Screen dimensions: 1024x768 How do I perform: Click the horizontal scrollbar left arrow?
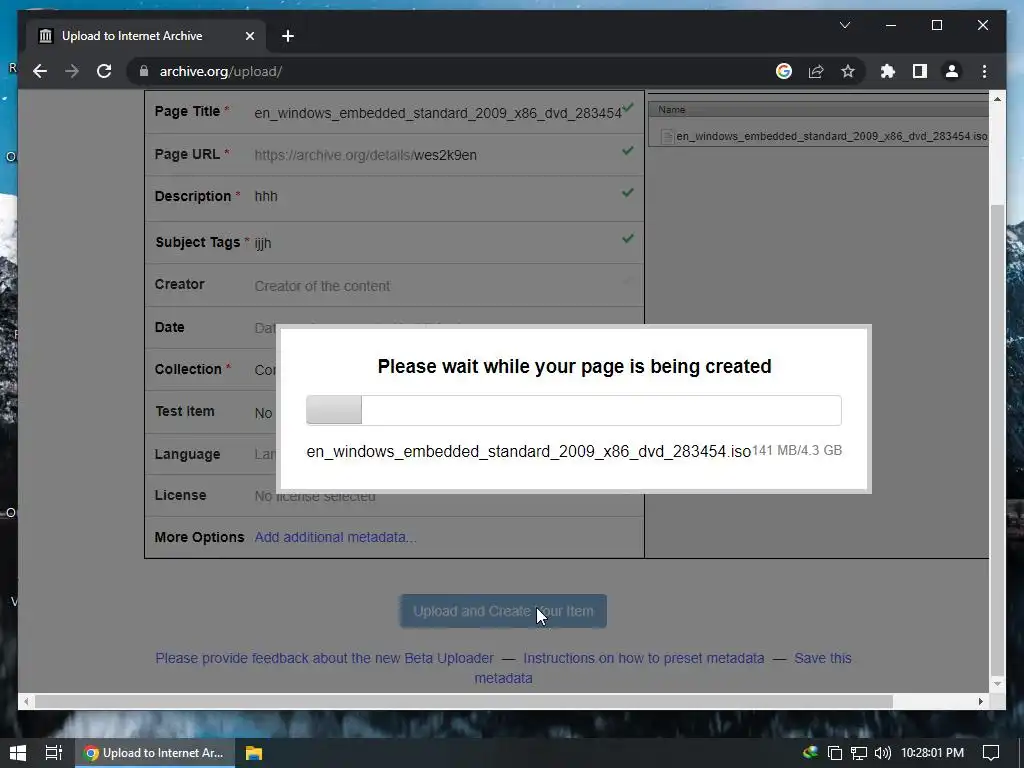pyautogui.click(x=26, y=701)
